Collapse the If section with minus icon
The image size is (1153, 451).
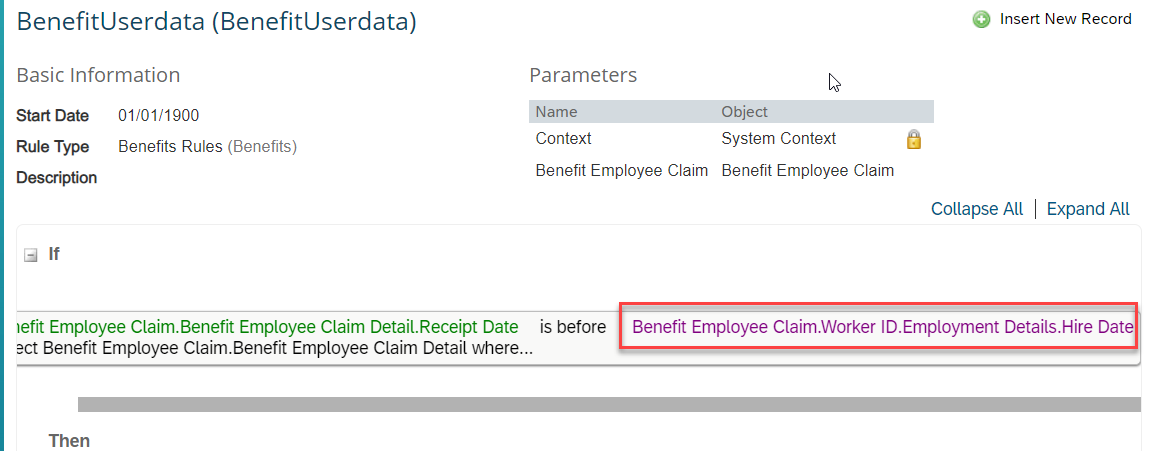pos(31,255)
